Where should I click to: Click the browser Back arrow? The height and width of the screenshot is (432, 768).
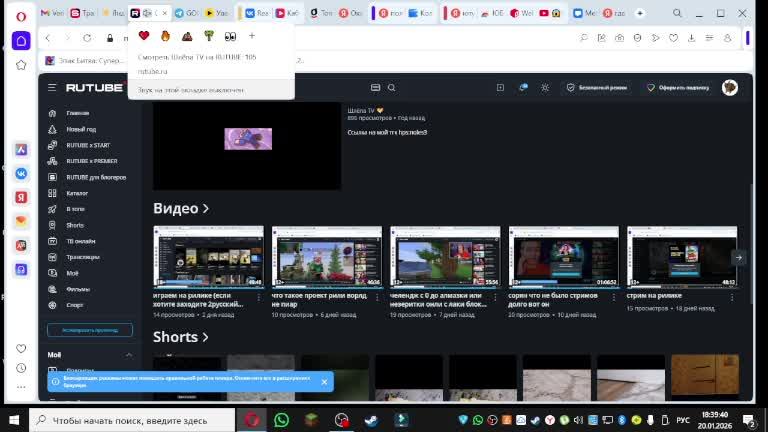pos(48,38)
